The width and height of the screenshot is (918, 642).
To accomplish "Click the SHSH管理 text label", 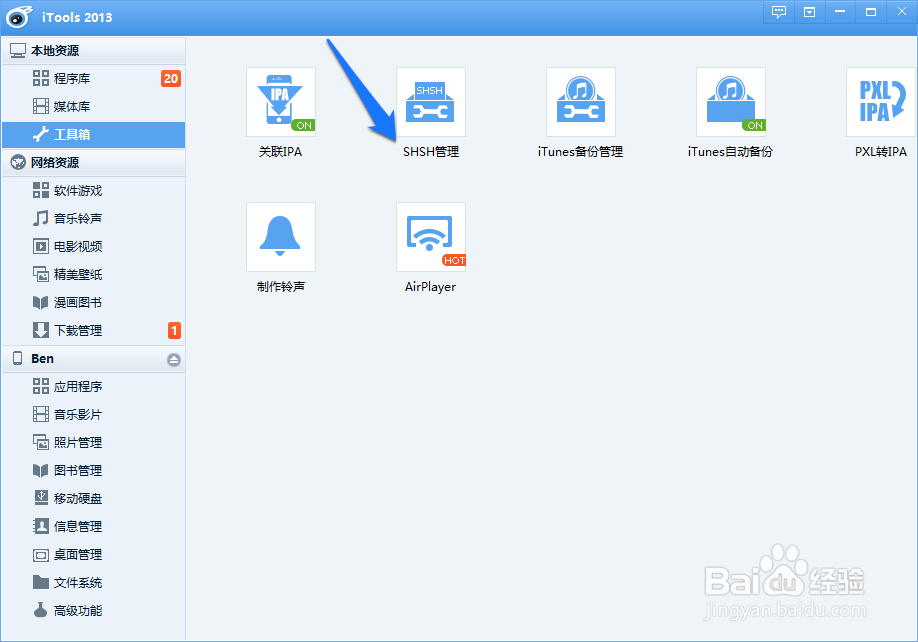I will pyautogui.click(x=431, y=152).
